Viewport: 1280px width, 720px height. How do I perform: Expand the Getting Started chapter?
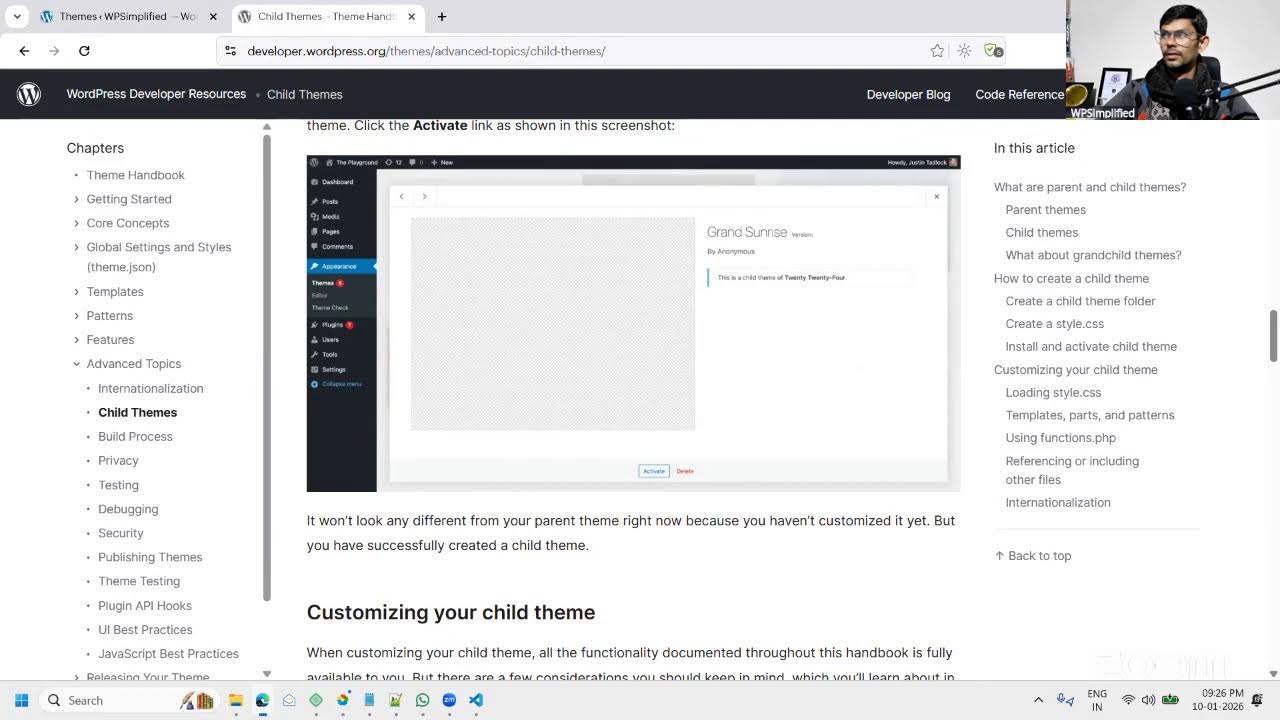click(76, 199)
